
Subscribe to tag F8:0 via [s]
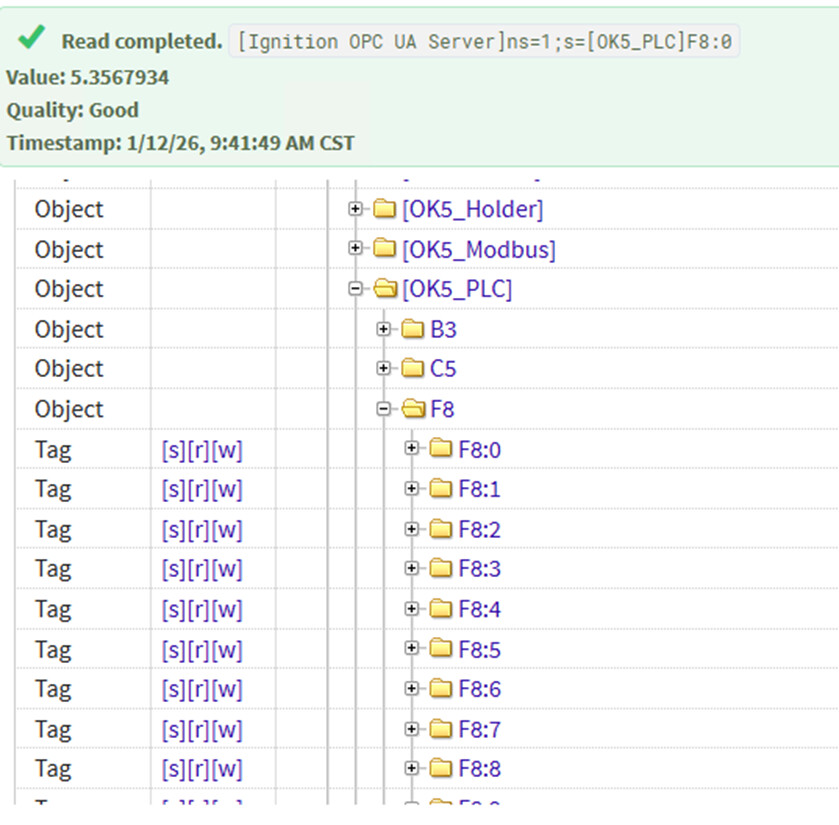tap(173, 450)
